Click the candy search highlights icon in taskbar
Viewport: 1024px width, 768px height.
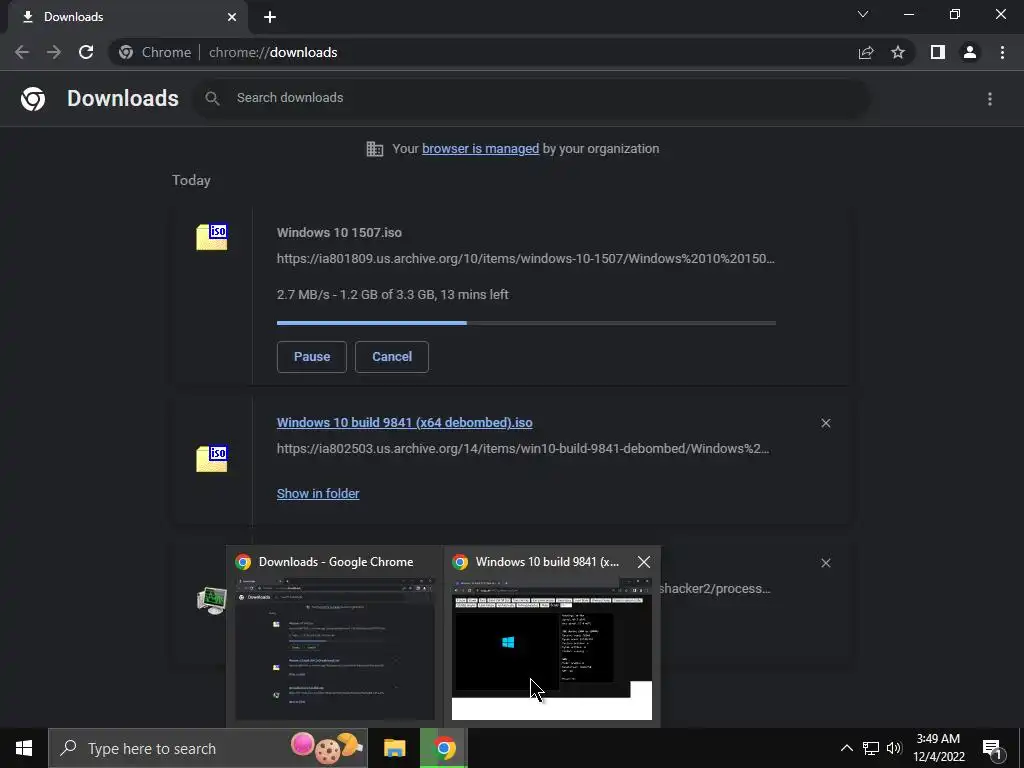click(x=327, y=748)
